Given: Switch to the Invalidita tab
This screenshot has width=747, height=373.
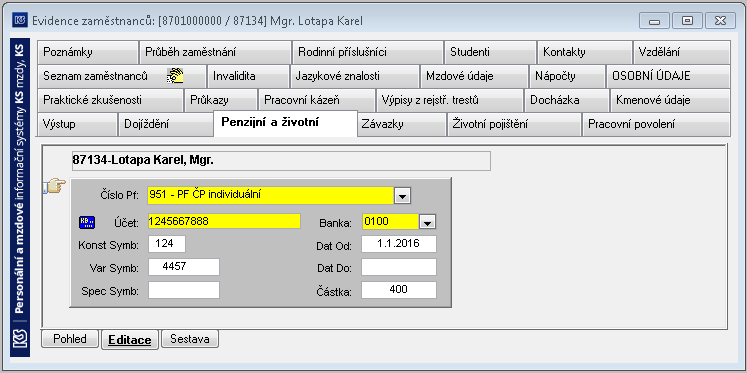Looking at the screenshot, I should [248, 76].
